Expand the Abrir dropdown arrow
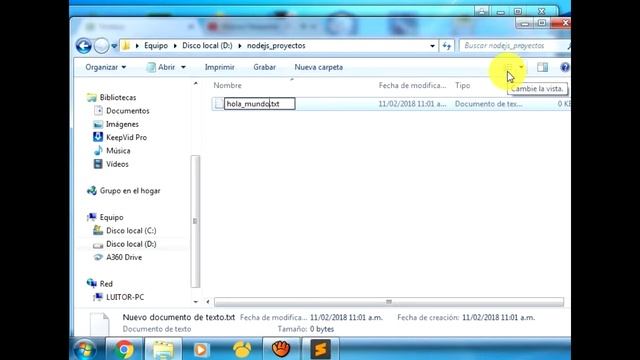Viewport: 640px width, 360px height. tap(183, 67)
